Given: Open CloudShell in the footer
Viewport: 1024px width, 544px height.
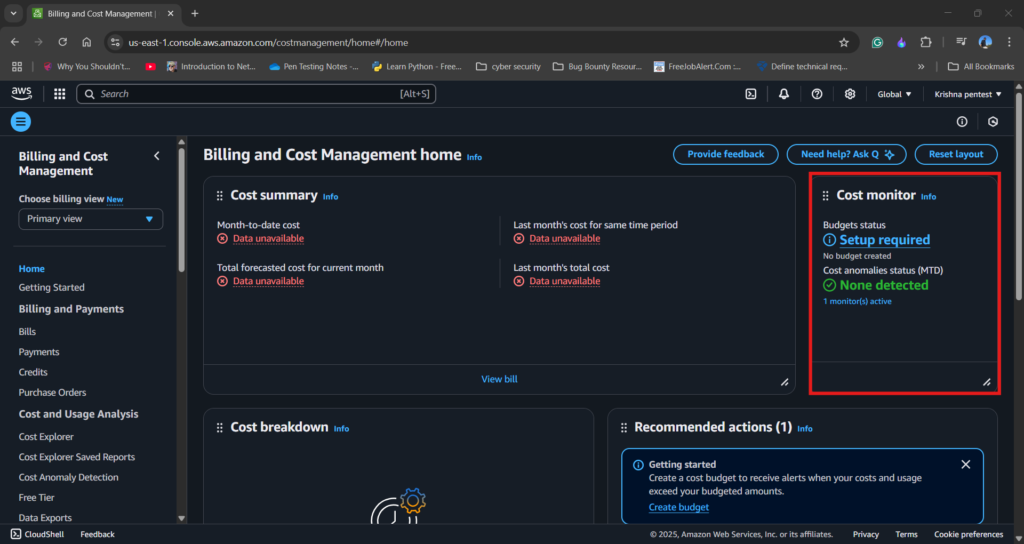Looking at the screenshot, I should point(37,534).
